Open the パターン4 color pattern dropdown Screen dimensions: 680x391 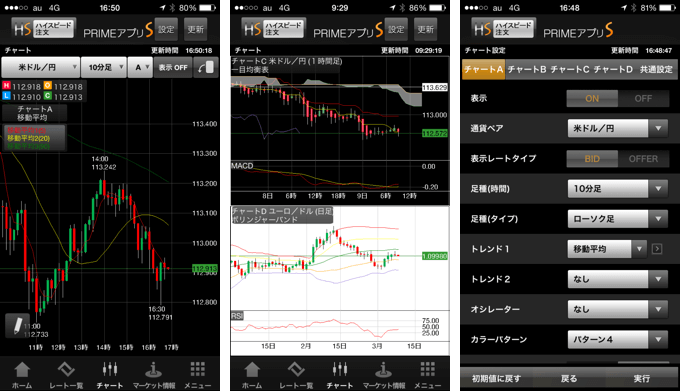(618, 339)
